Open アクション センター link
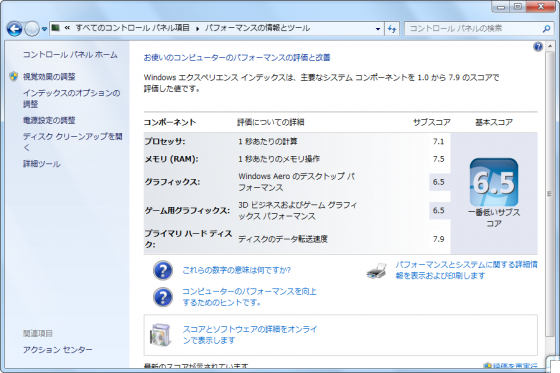The width and height of the screenshot is (560, 373). click(x=58, y=349)
